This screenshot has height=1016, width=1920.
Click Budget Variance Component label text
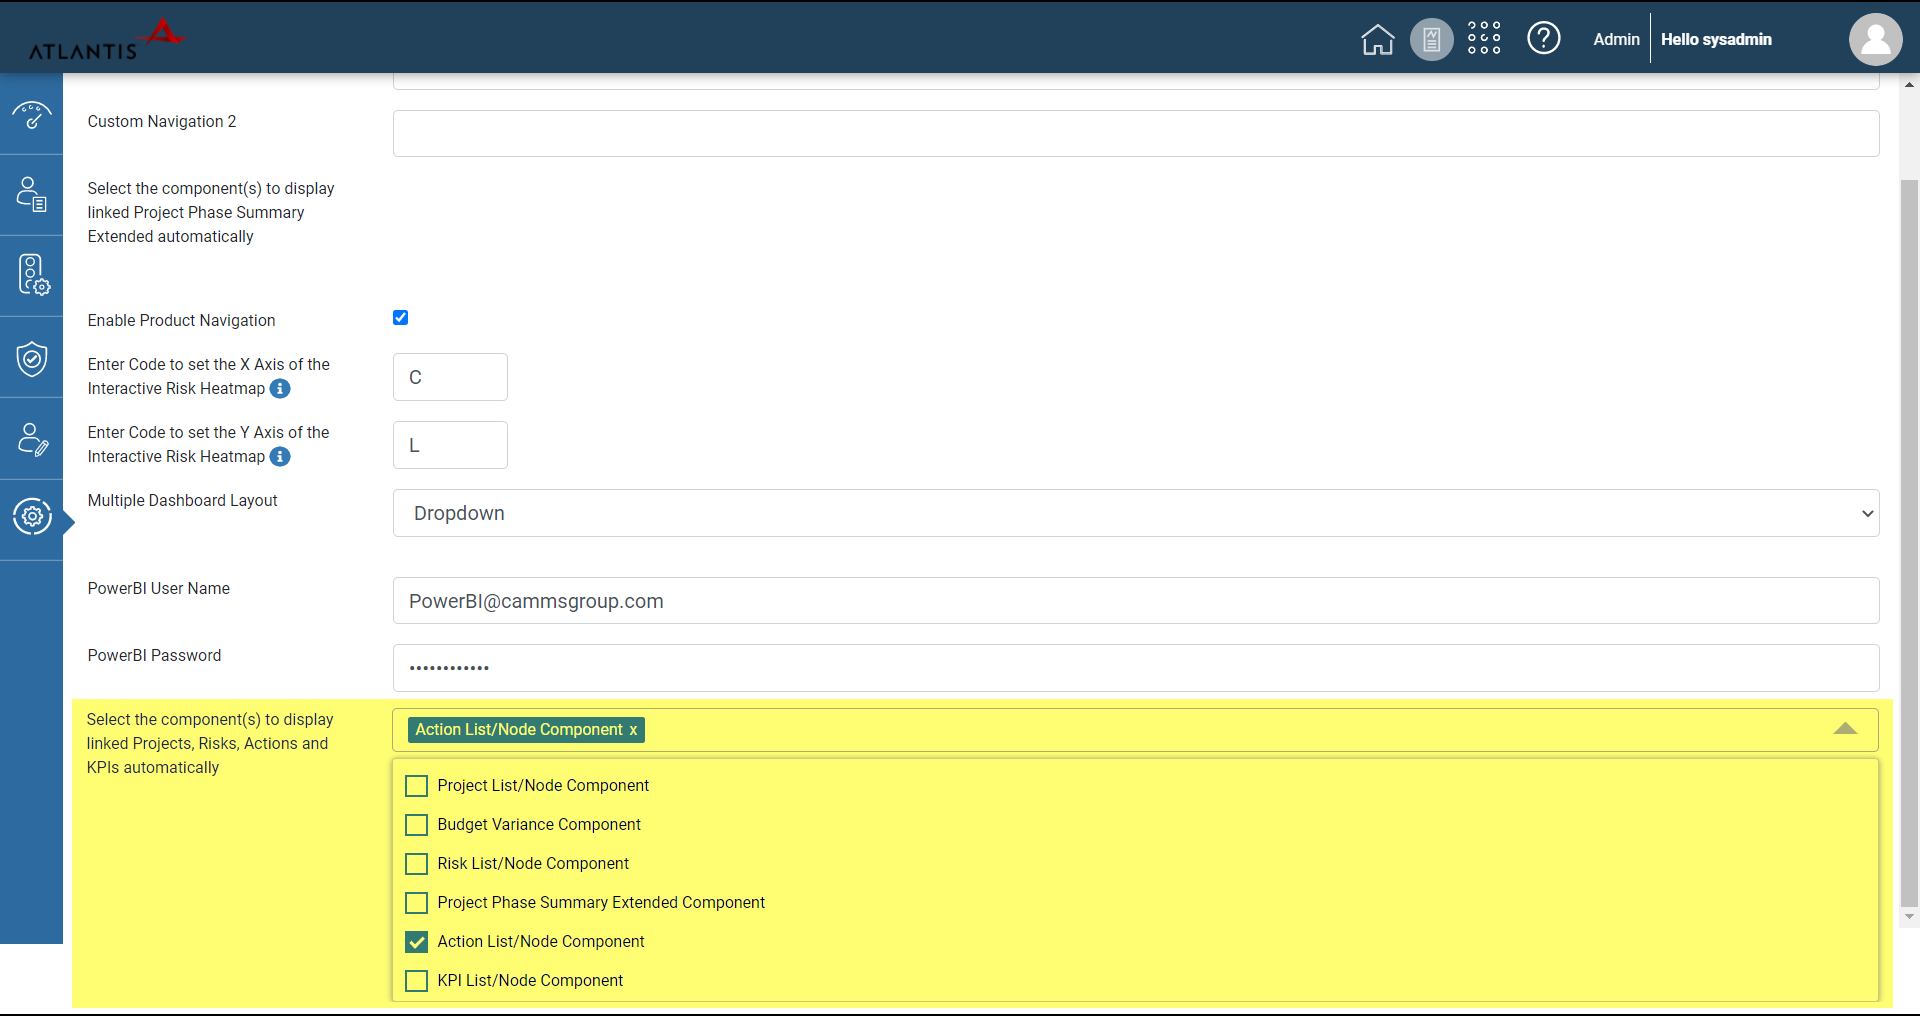[x=539, y=825]
